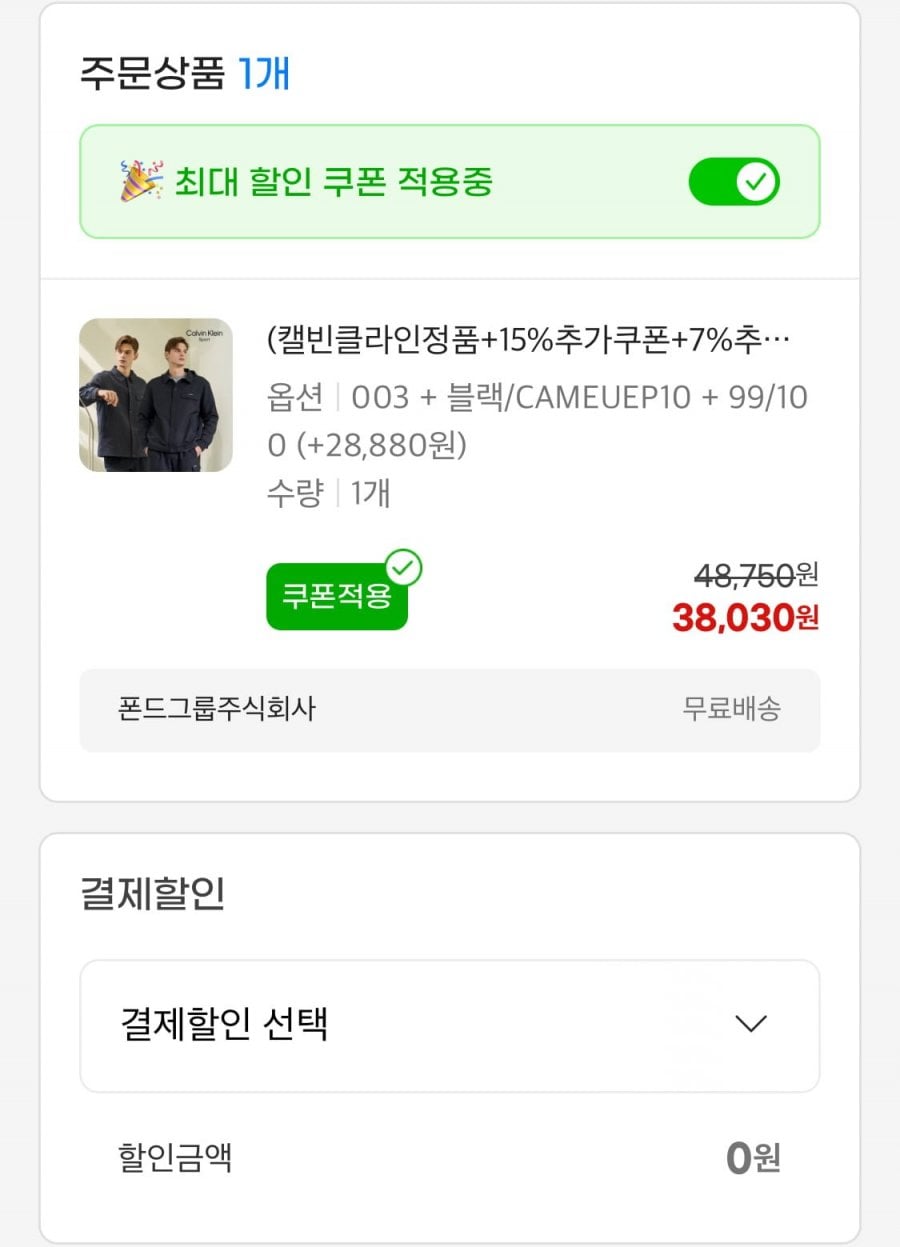Screen dimensions: 900x1247
Task: Tap the green 쿠폰적용 button
Action: pos(336,597)
